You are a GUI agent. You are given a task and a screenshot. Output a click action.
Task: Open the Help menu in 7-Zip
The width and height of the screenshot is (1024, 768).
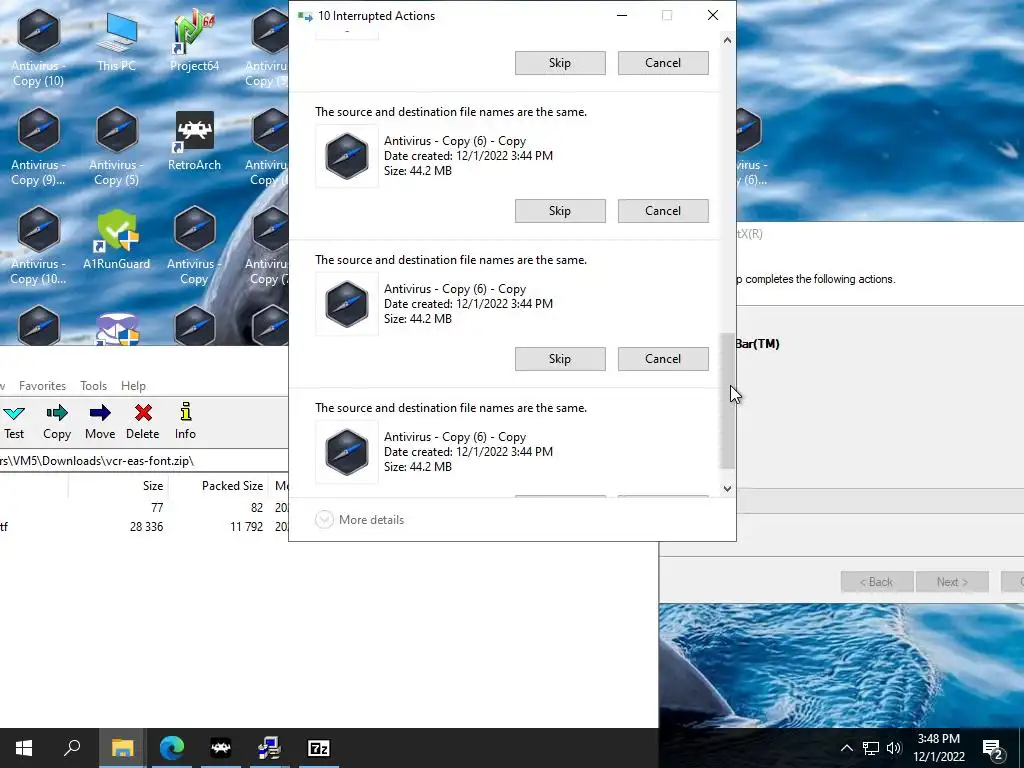tap(133, 386)
